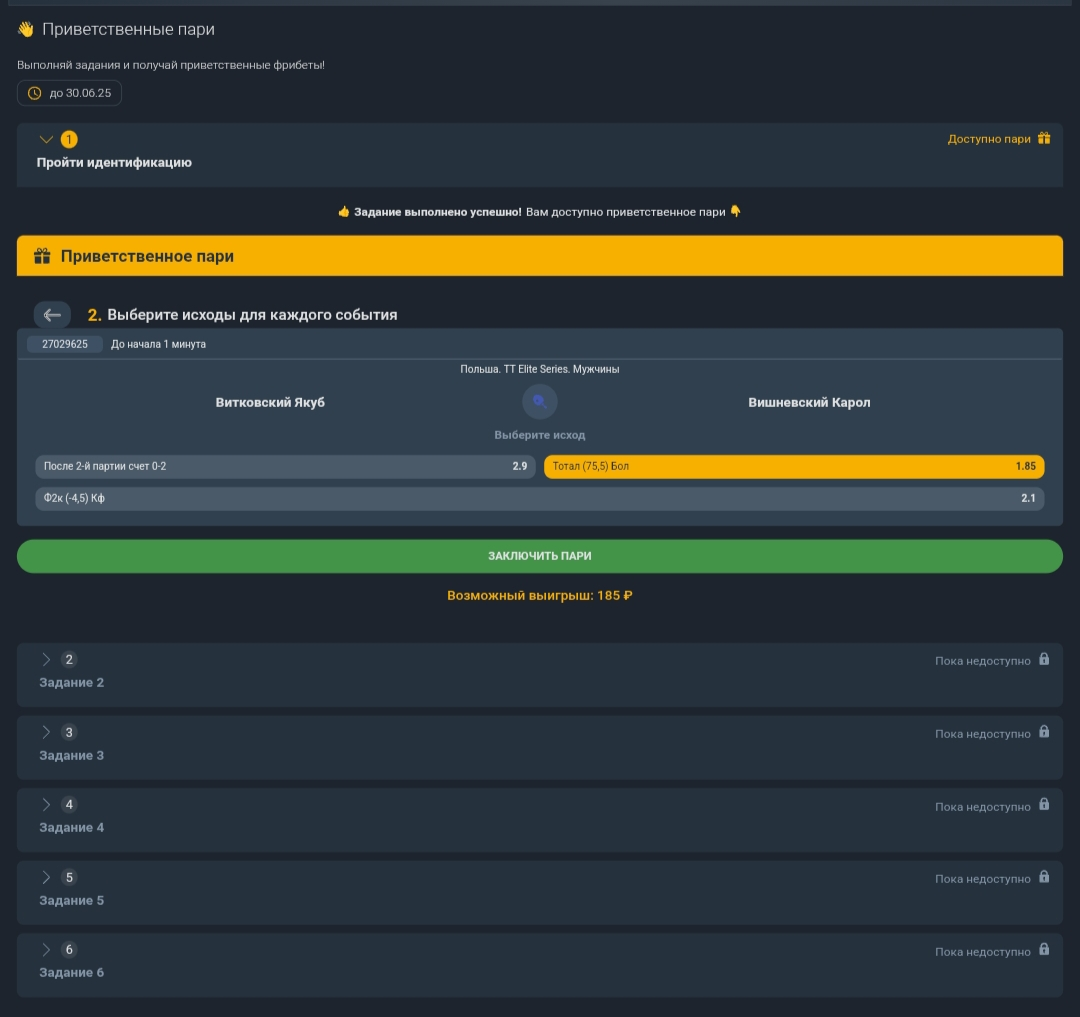Click the clock icon by до 30.06.25
Viewport: 1080px width, 1017px height.
[35, 93]
